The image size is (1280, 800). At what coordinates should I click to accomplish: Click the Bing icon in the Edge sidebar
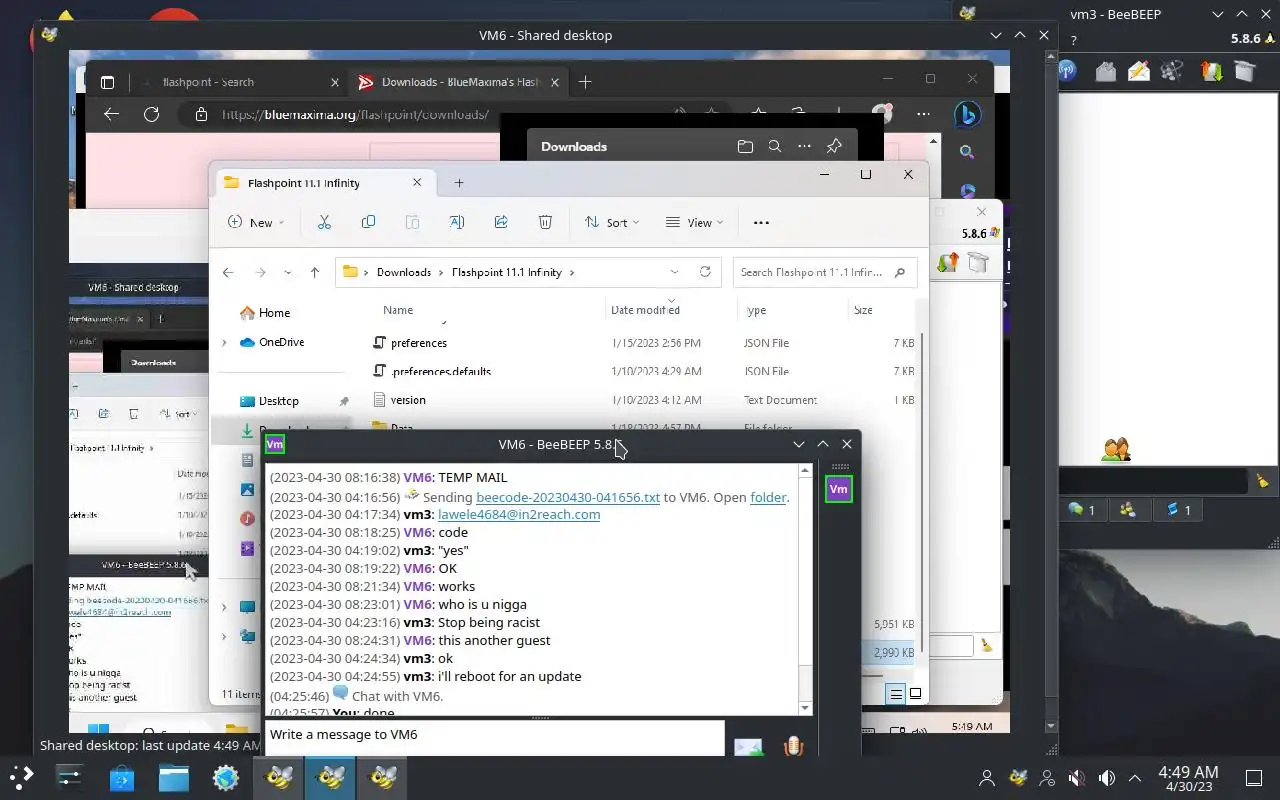coord(966,115)
